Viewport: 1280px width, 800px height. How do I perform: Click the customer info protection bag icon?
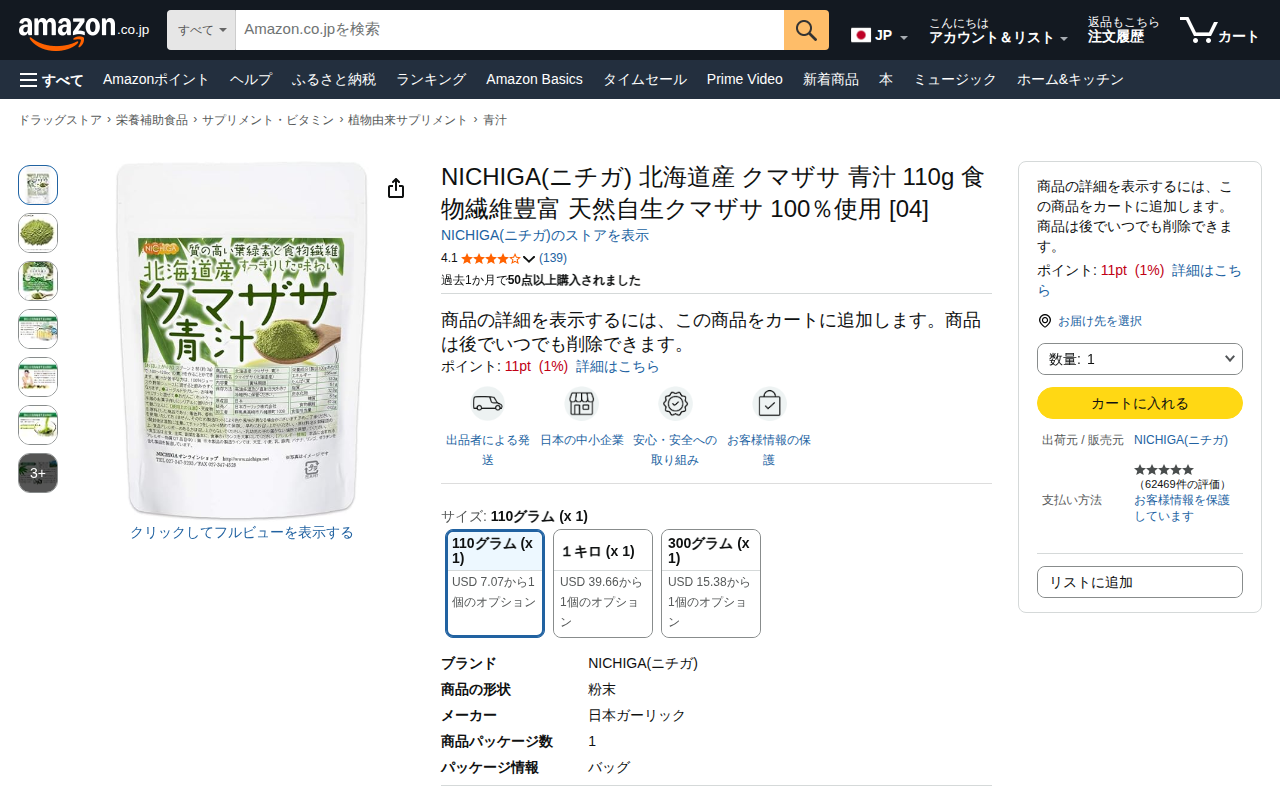click(769, 404)
